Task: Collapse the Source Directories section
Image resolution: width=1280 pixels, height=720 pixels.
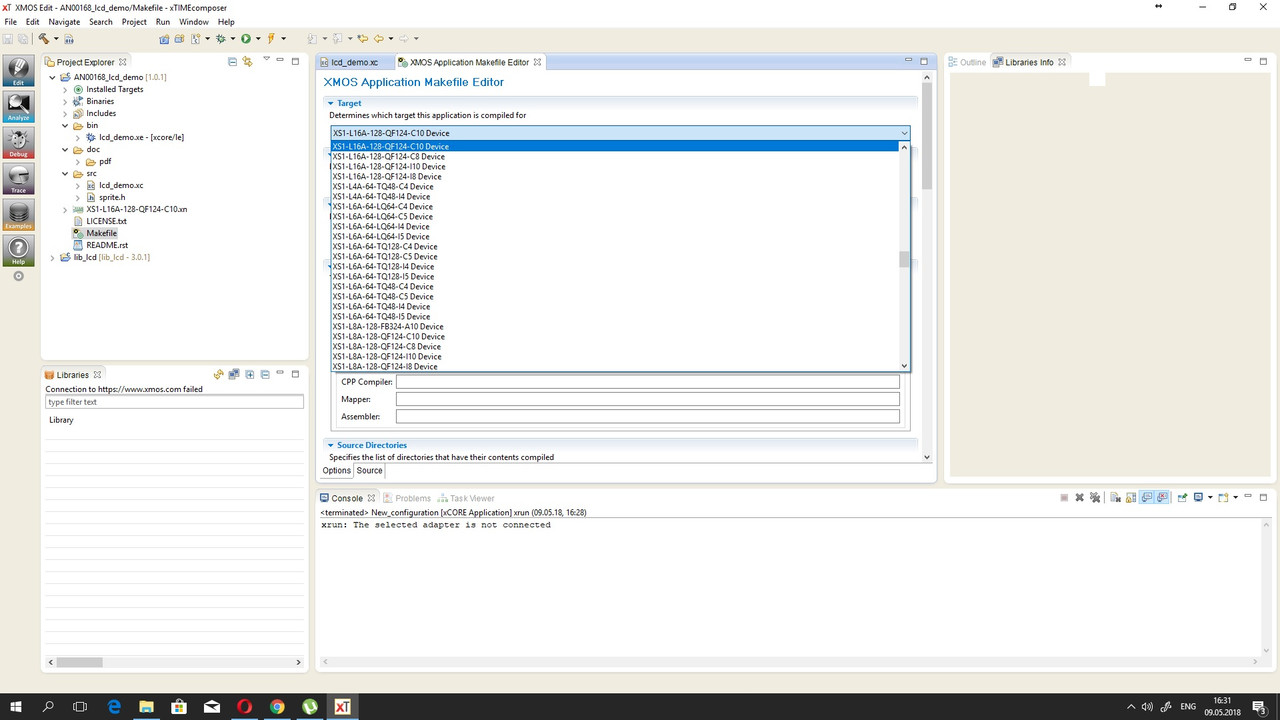Action: (x=331, y=445)
